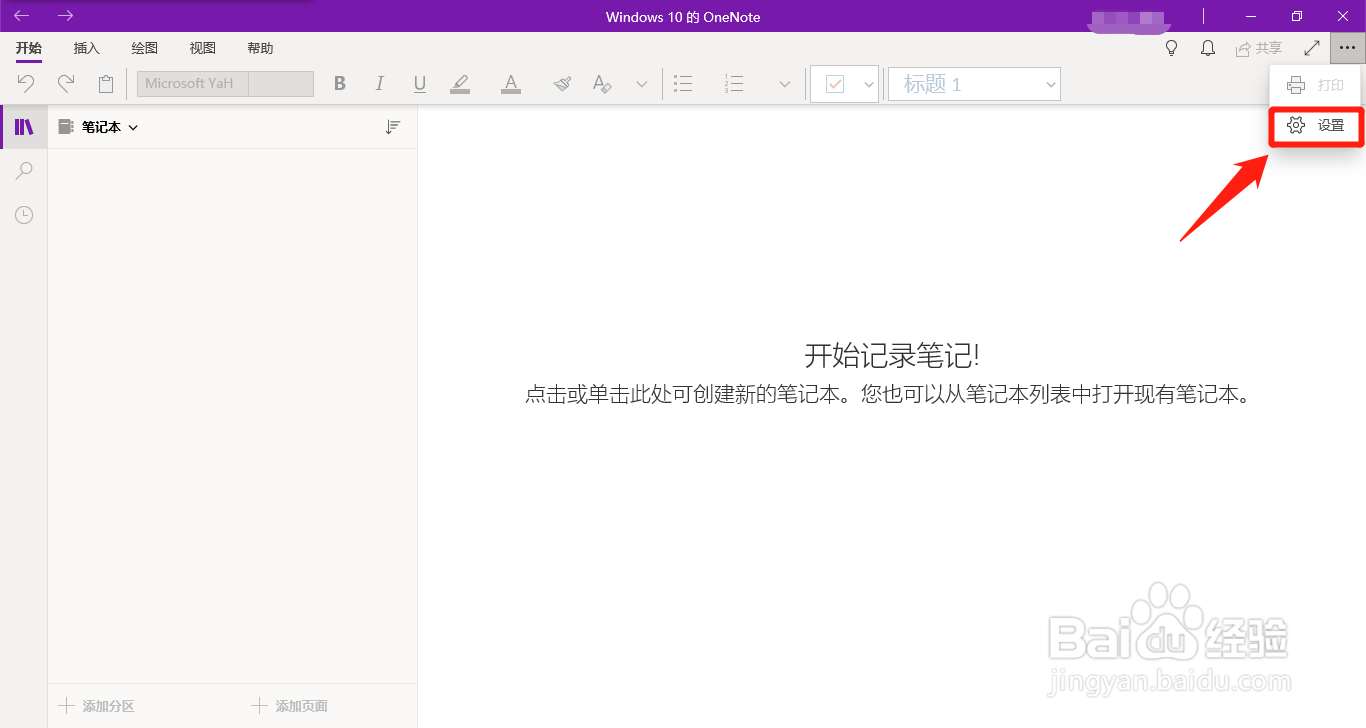The image size is (1366, 728).
Task: Apply bulleted list
Action: [683, 84]
